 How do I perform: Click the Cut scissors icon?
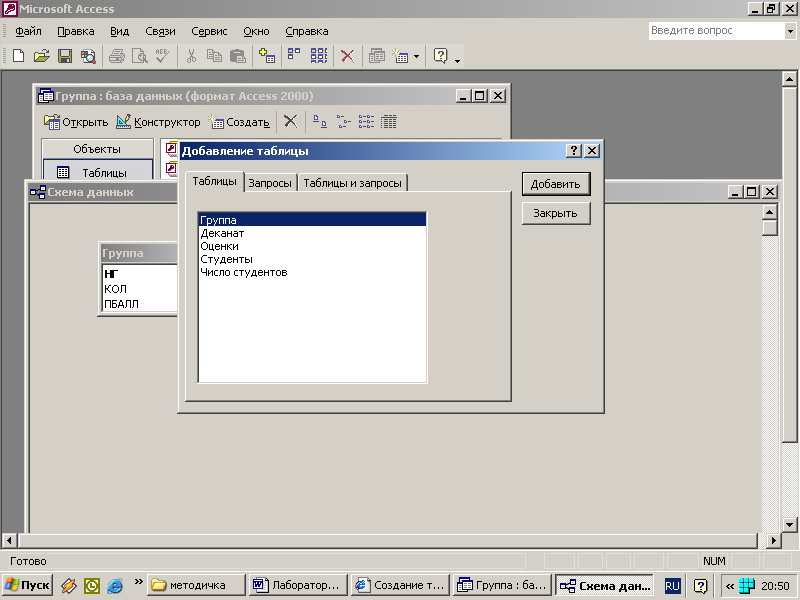[x=191, y=56]
